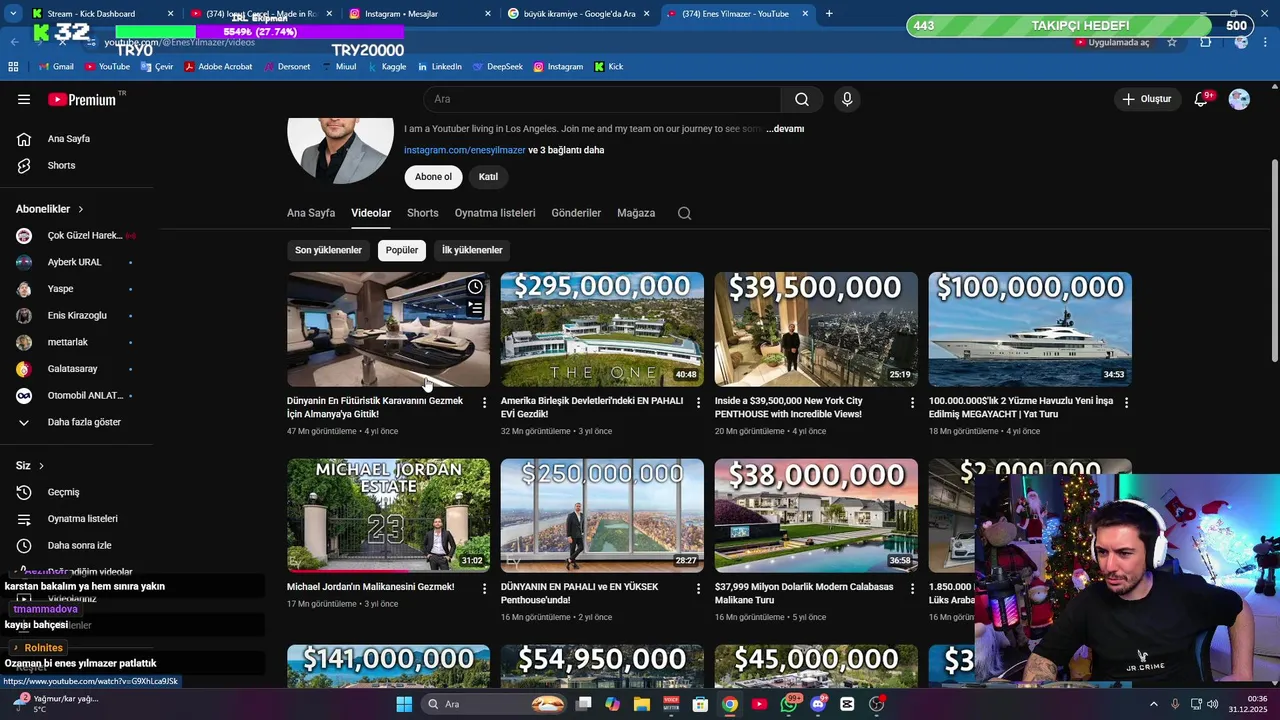Image resolution: width=1280 pixels, height=720 pixels.
Task: Open options menu for Michael Jordan video
Action: tap(485, 589)
